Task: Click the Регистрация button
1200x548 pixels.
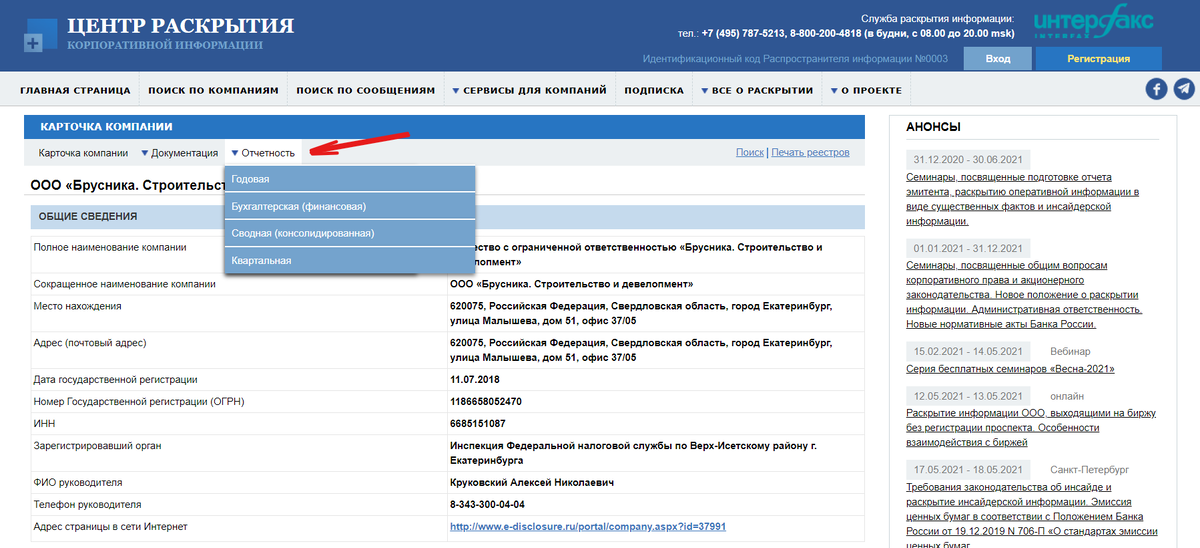Action: point(1098,59)
